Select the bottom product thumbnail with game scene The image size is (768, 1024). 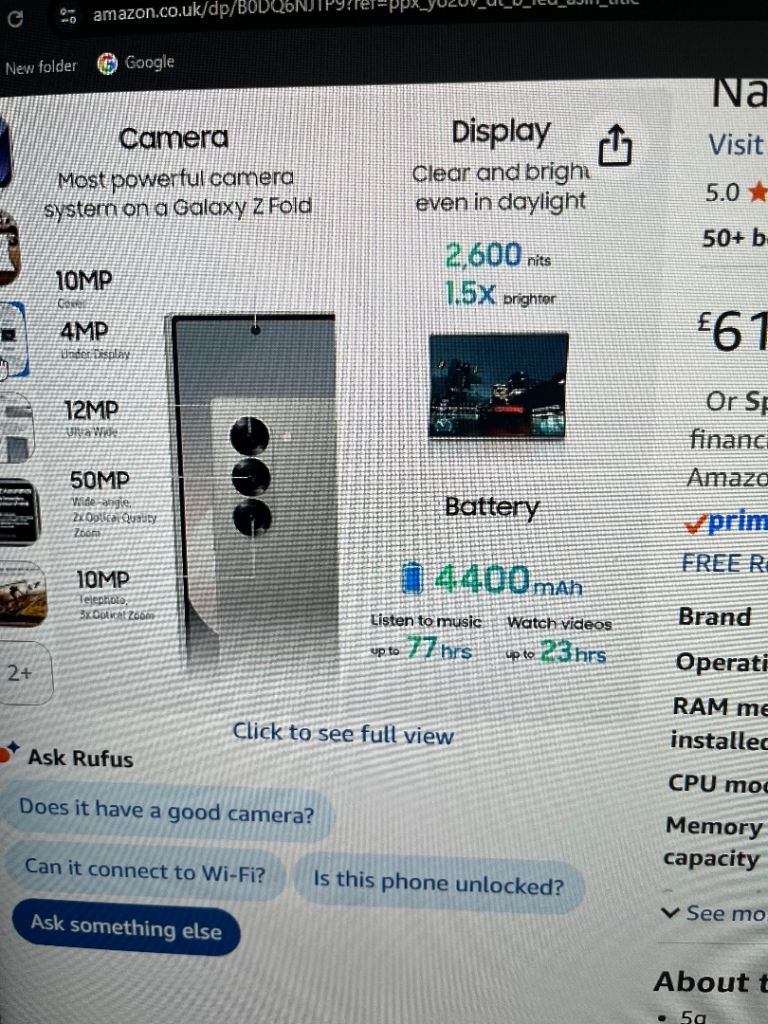click(x=22, y=594)
